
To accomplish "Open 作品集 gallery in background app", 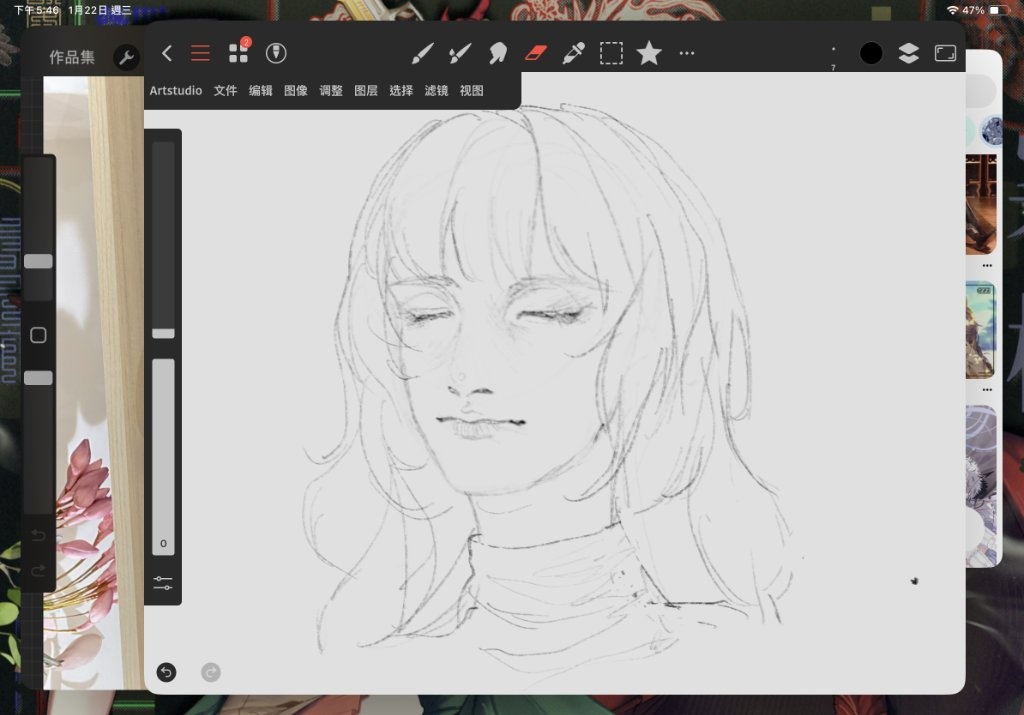I will [x=72, y=57].
